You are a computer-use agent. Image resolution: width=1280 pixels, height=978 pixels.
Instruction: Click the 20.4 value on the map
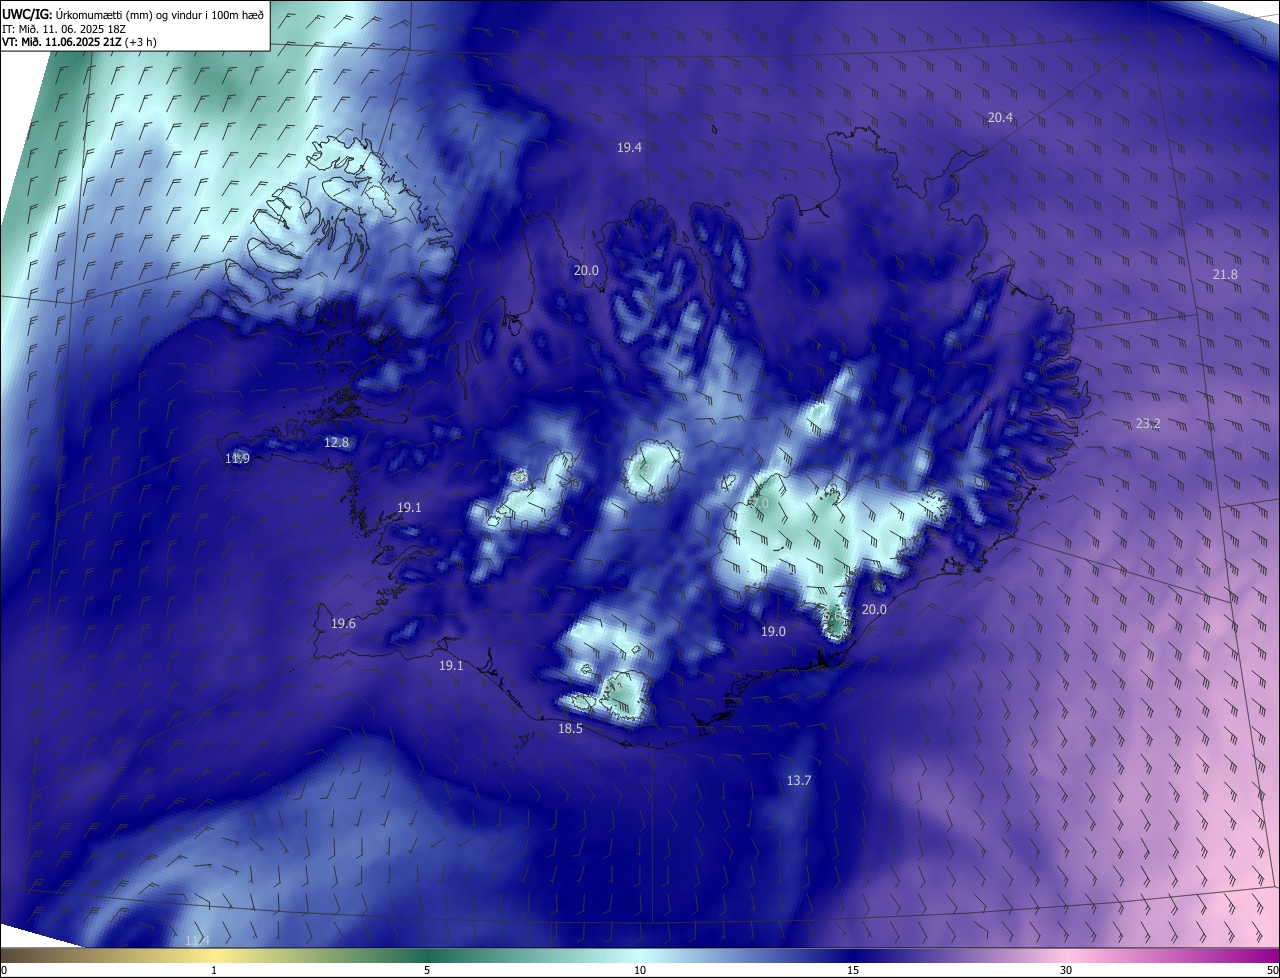pos(1000,117)
